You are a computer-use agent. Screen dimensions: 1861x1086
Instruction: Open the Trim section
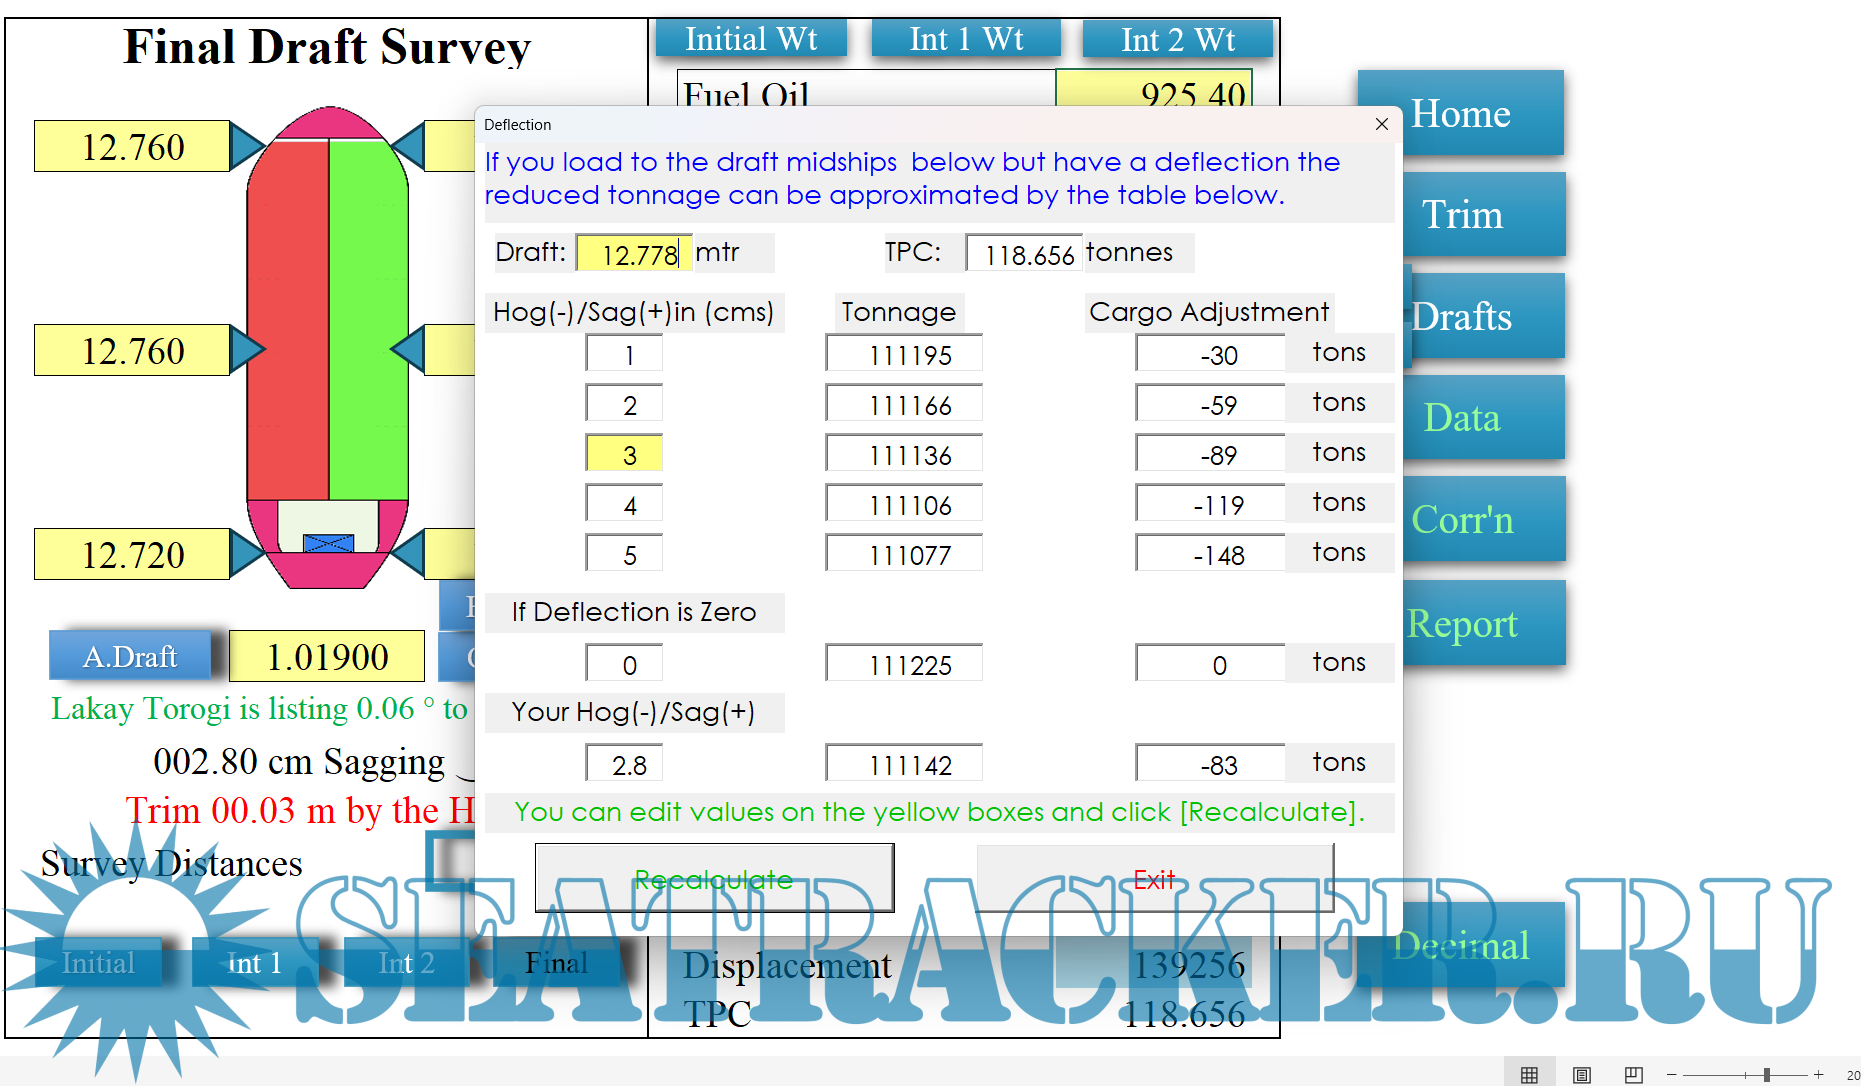[1462, 215]
